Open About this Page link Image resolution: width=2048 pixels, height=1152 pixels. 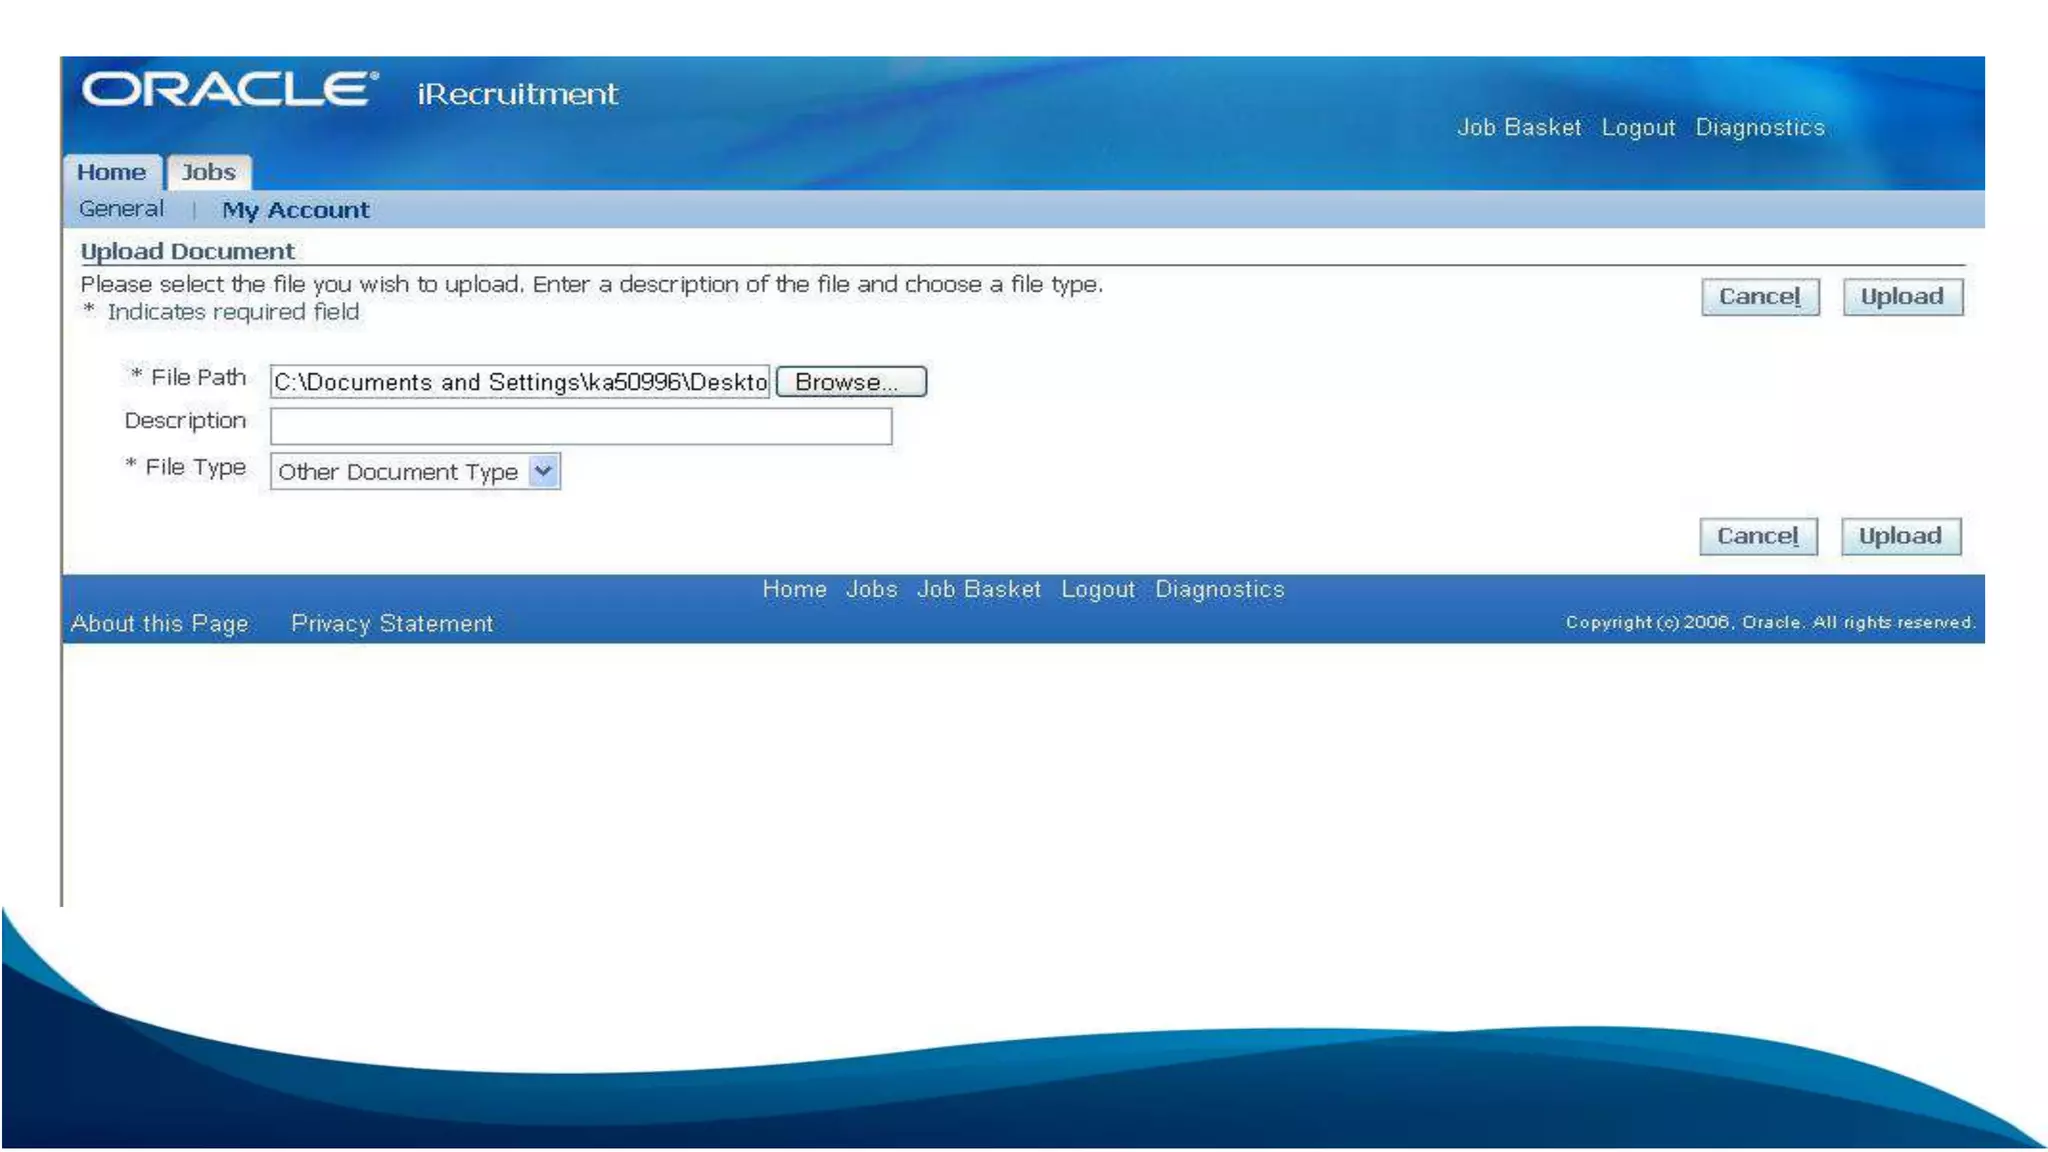point(159,624)
